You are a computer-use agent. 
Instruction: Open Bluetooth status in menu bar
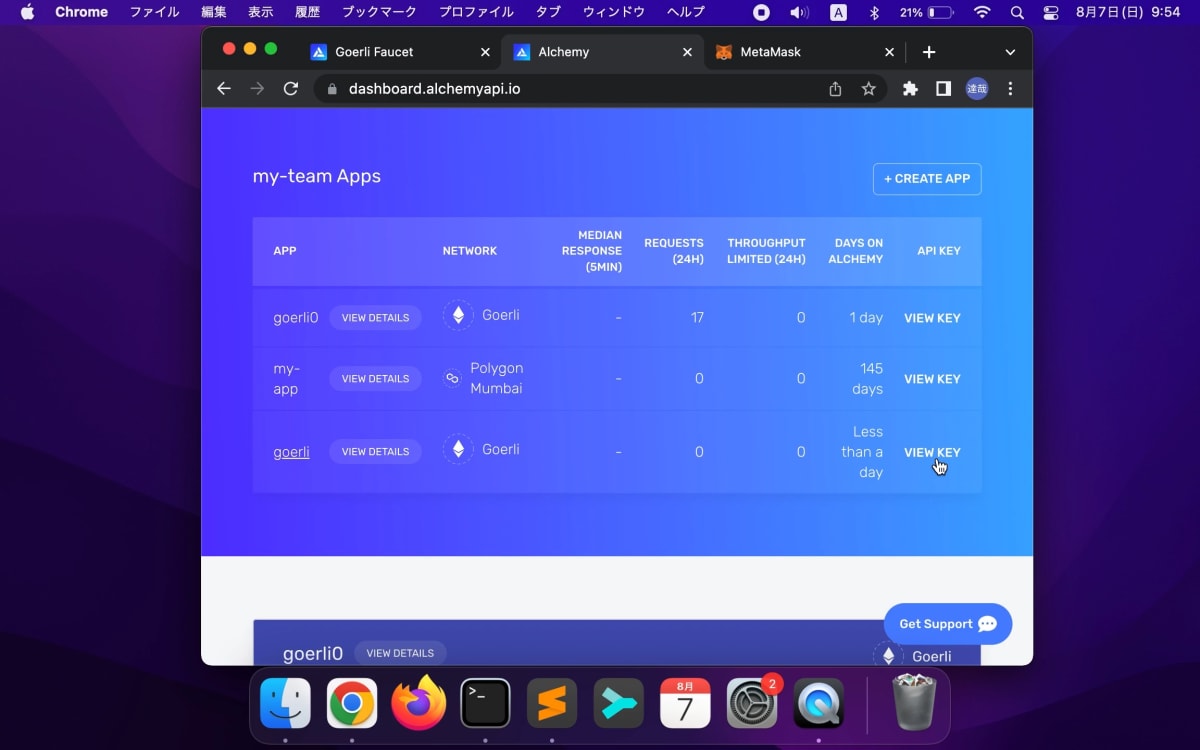pos(873,12)
